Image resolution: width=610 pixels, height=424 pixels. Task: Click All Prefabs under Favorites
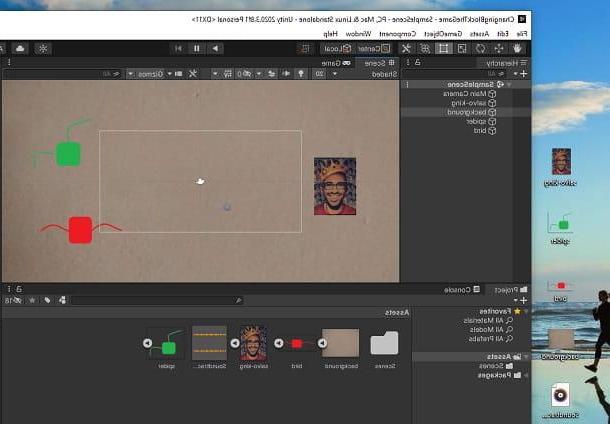point(491,339)
